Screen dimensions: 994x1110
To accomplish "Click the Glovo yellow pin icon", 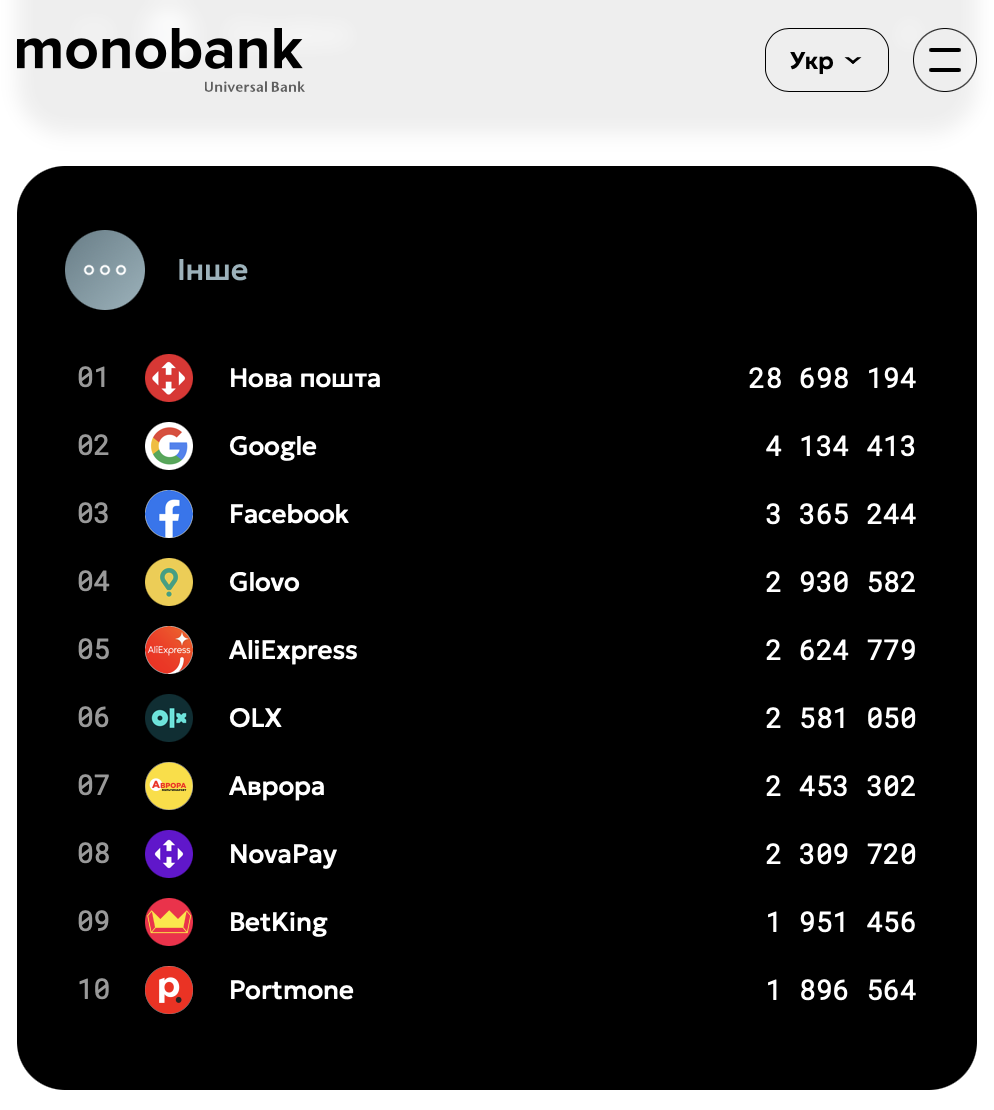I will tap(169, 582).
